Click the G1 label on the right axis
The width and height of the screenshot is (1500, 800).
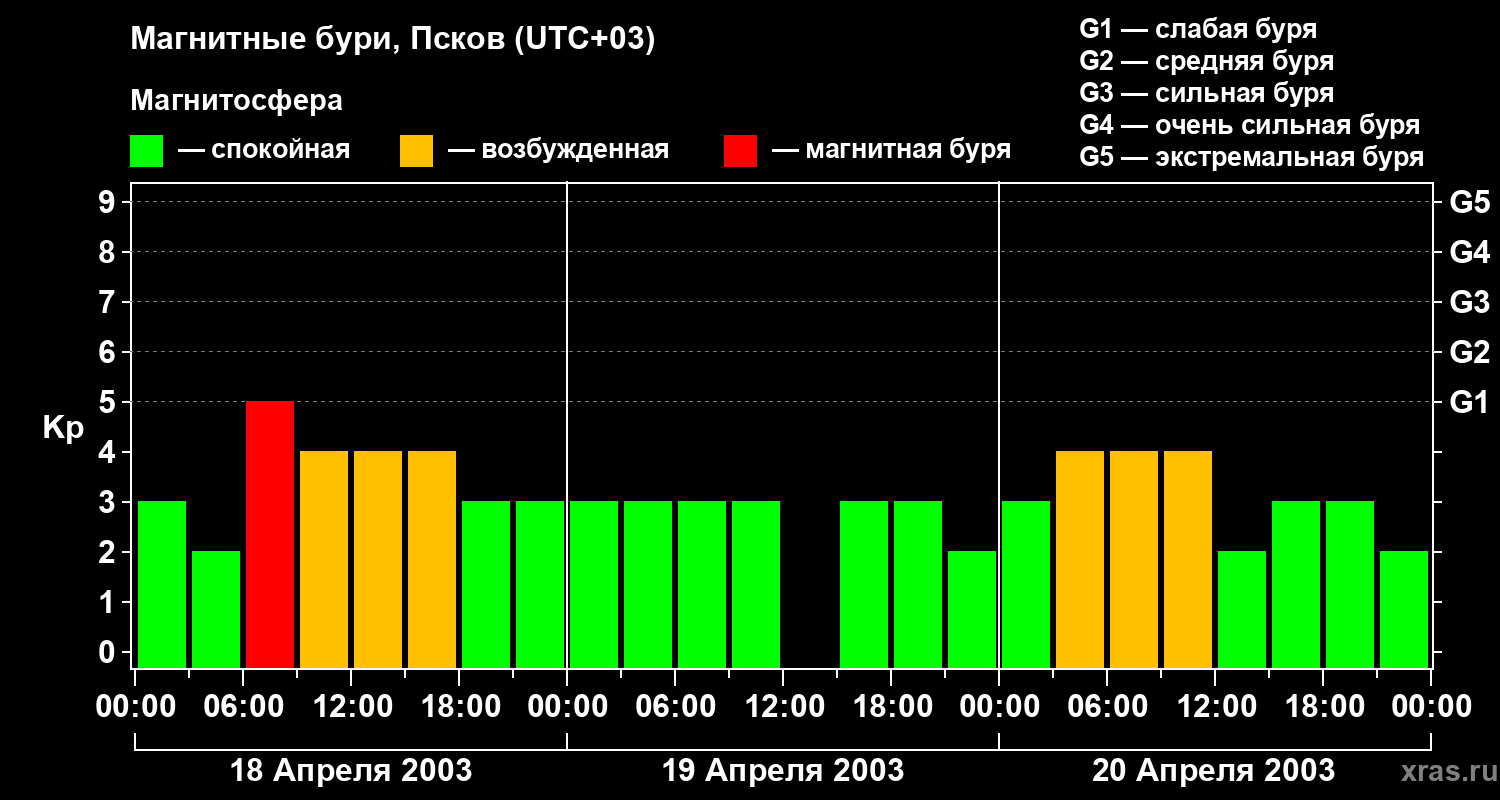[1470, 402]
